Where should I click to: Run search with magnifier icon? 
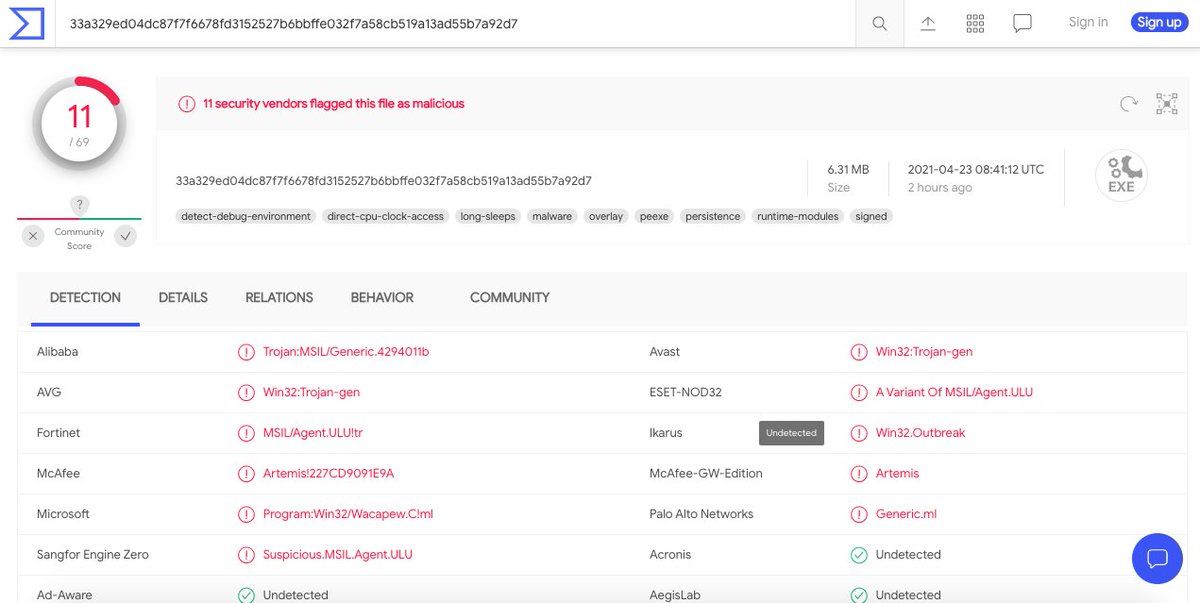click(x=880, y=23)
